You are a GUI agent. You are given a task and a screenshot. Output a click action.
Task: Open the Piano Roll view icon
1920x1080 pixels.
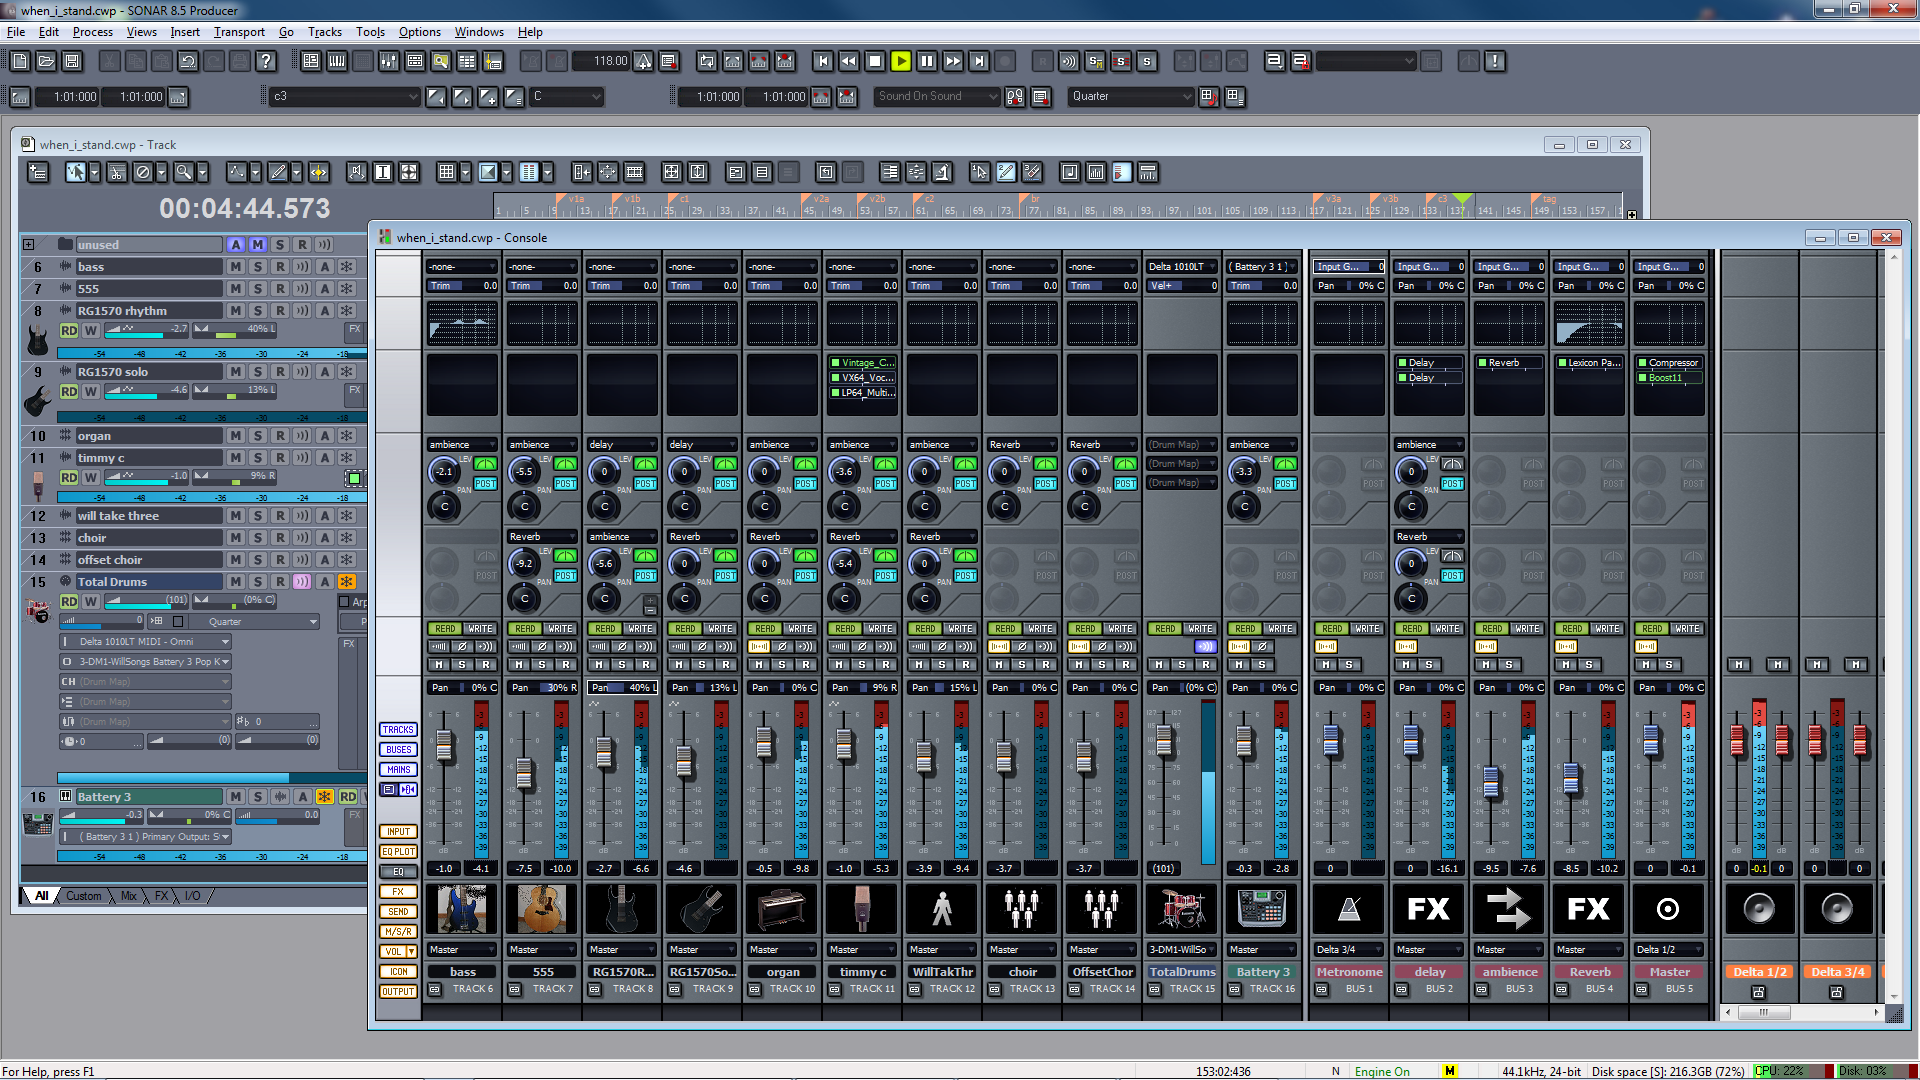(337, 61)
